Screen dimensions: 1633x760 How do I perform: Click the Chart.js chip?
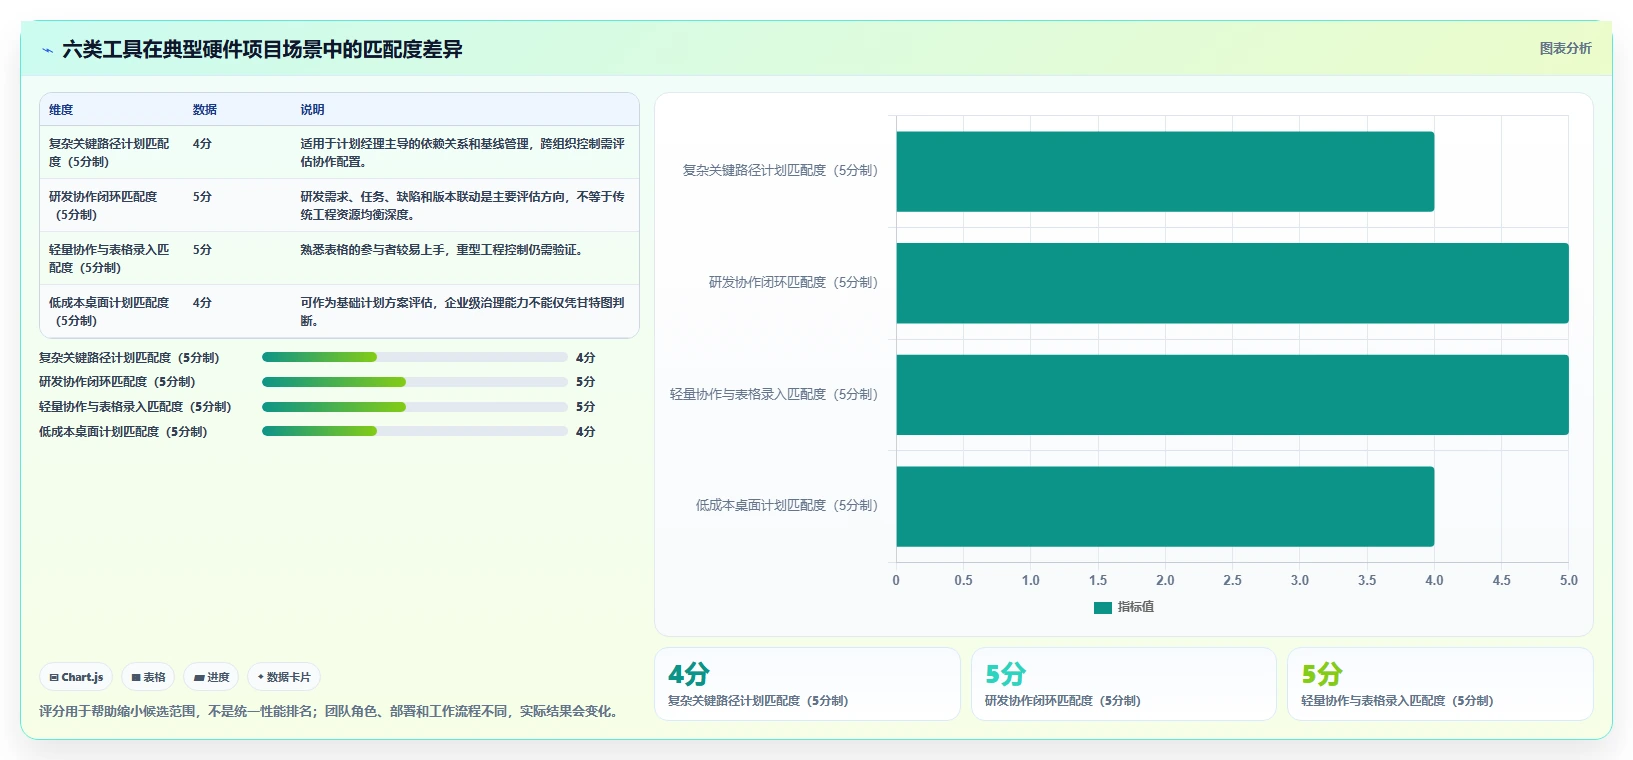pyautogui.click(x=76, y=677)
